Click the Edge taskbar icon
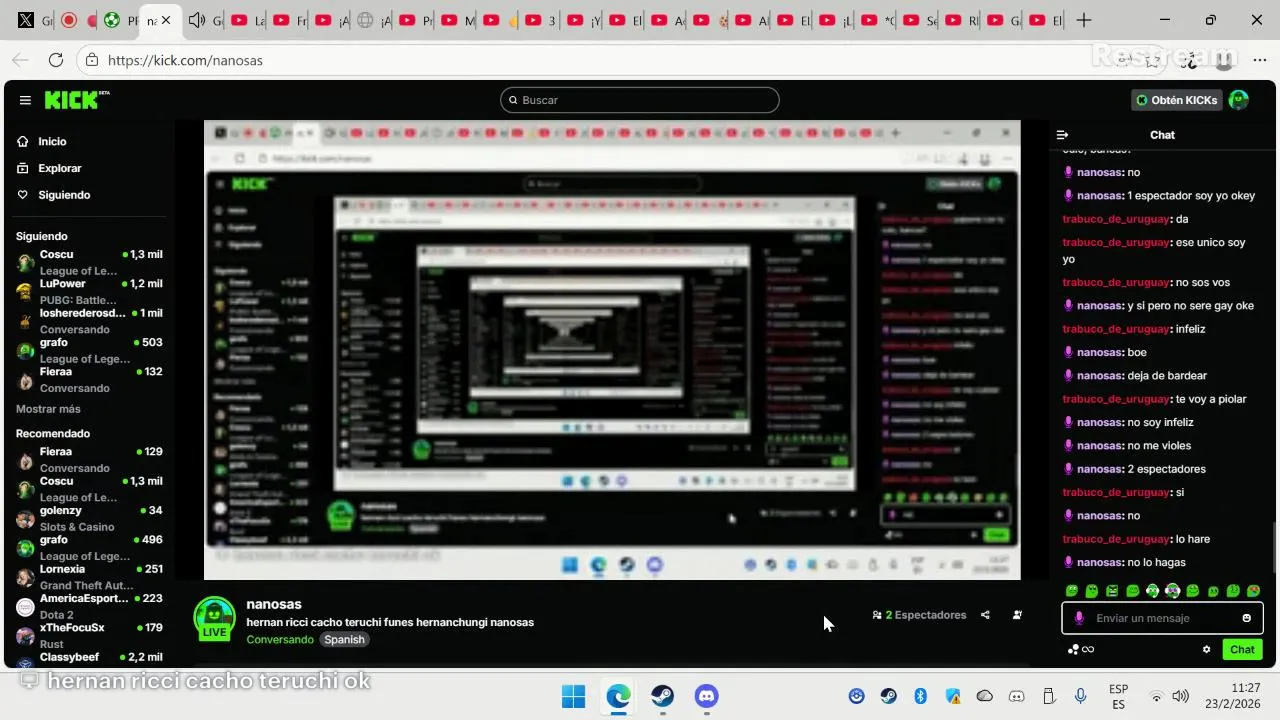This screenshot has width=1280, height=720. (618, 696)
